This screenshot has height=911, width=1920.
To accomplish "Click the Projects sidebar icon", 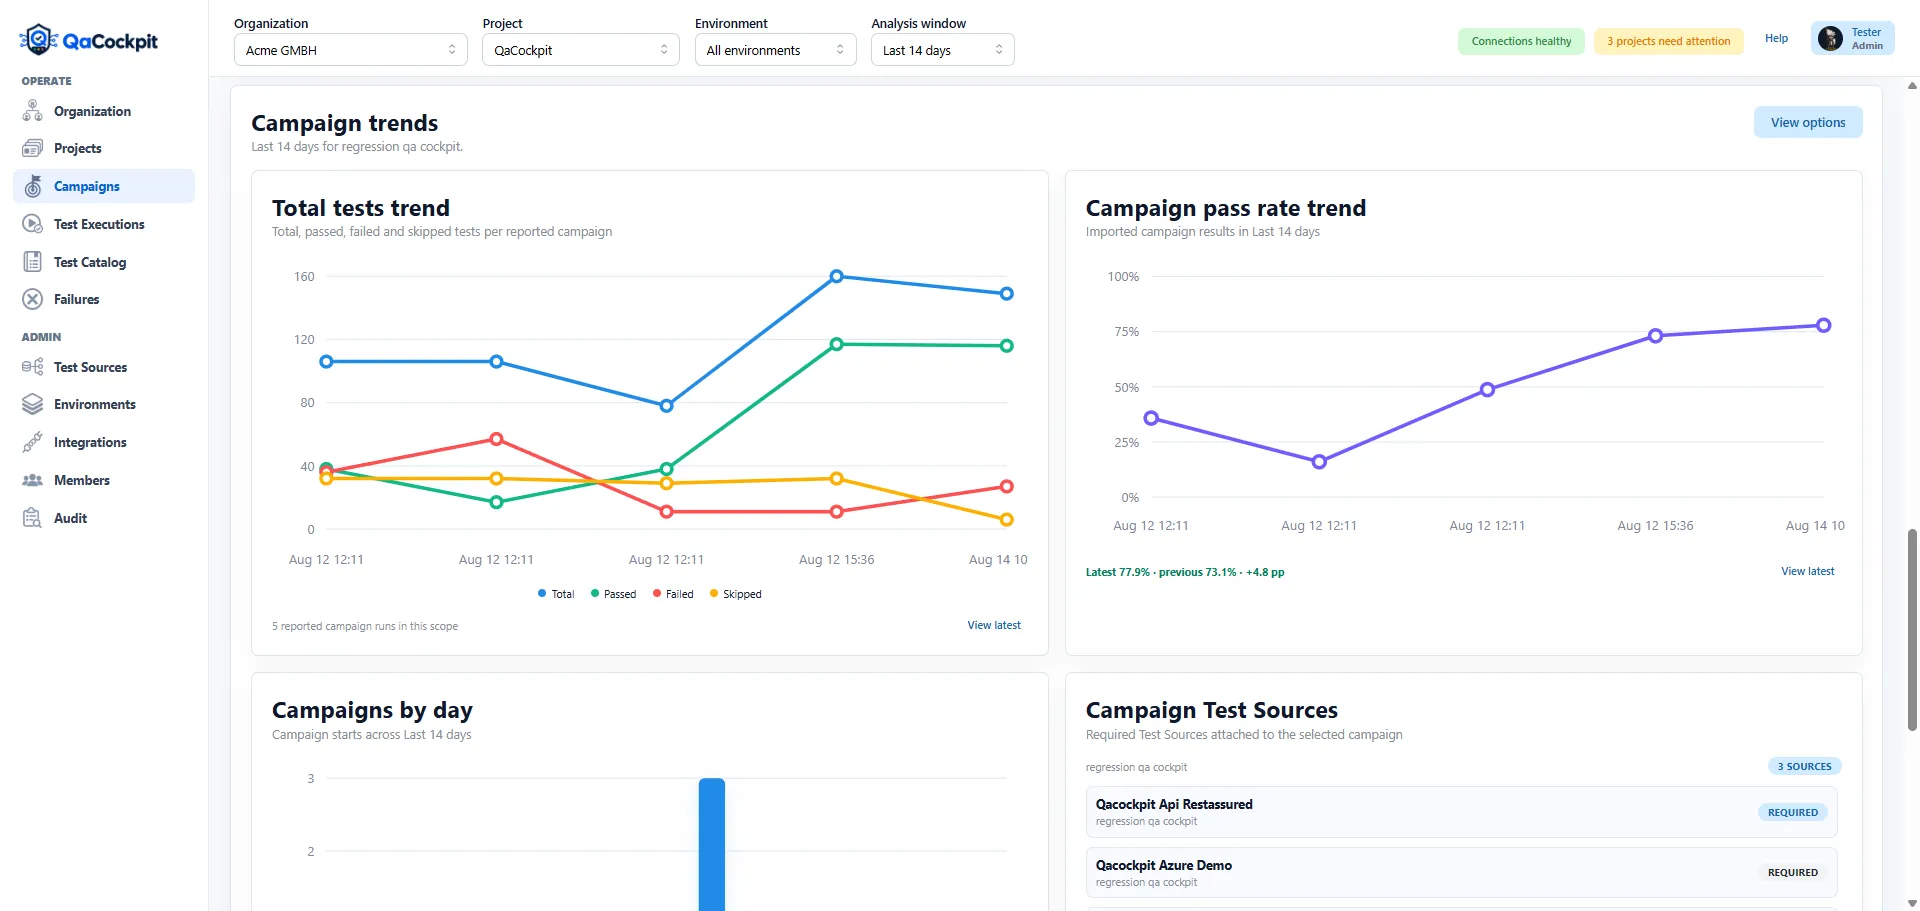I will click(x=33, y=148).
